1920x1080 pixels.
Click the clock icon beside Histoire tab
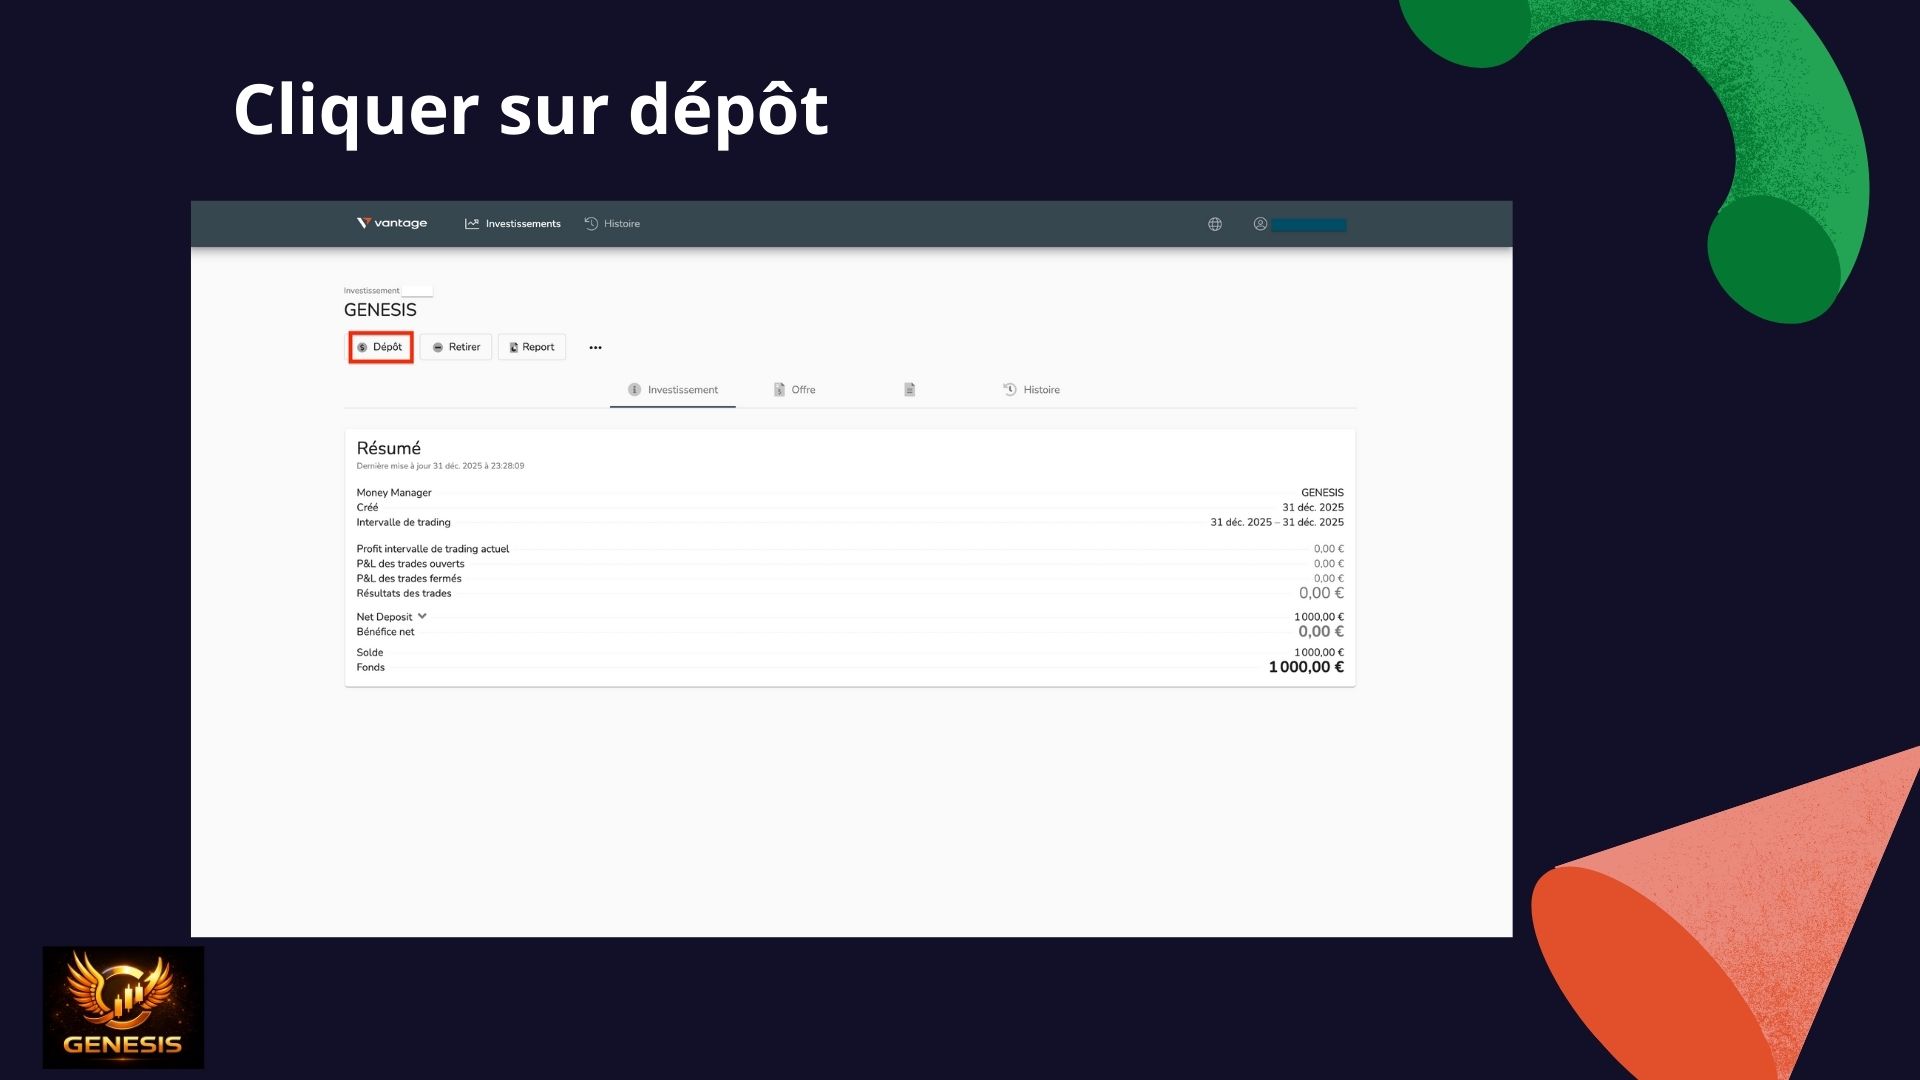click(1010, 390)
